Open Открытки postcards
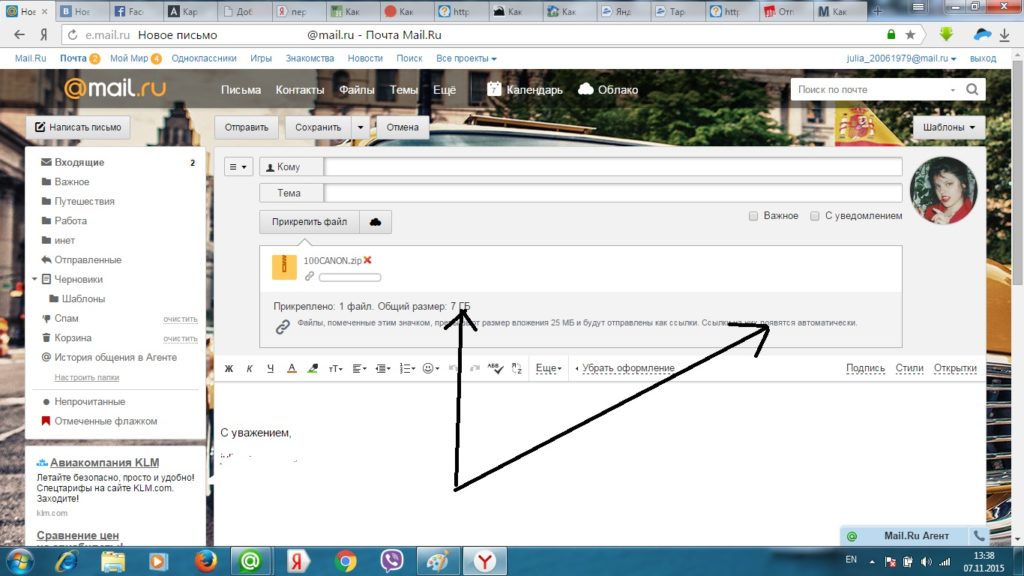The height and width of the screenshot is (576, 1024). (x=955, y=368)
